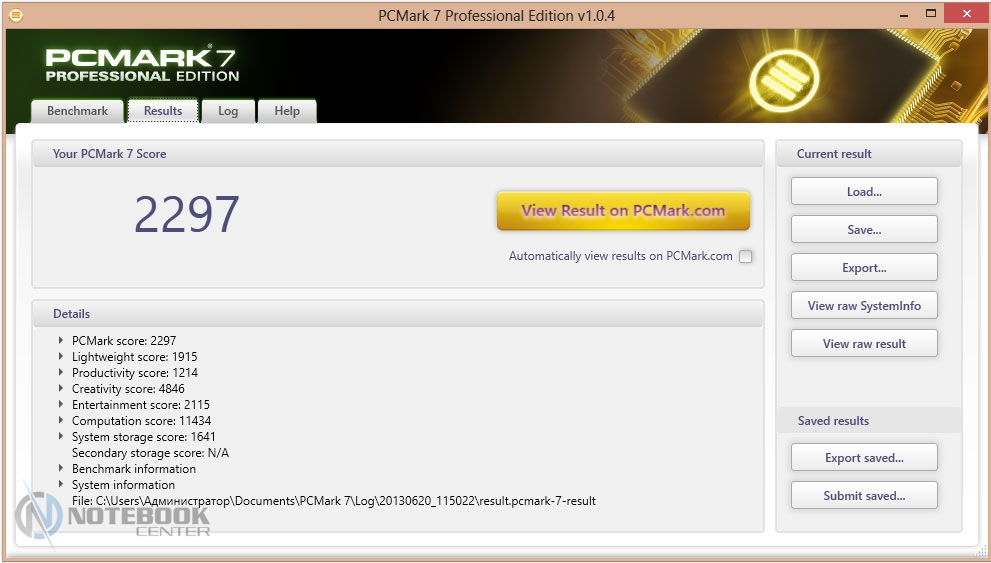Expand the Productivity score entry

(x=62, y=373)
